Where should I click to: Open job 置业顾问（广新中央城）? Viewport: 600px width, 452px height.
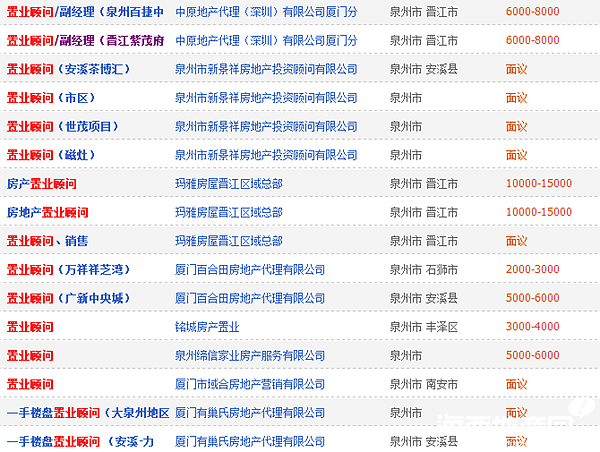69,299
